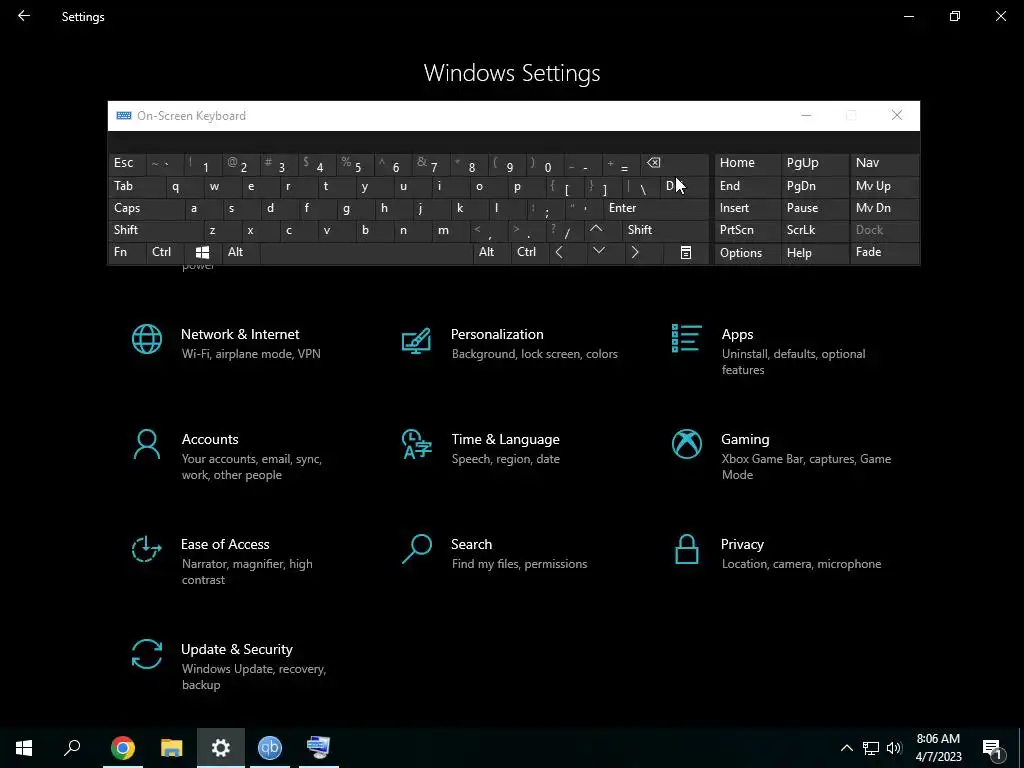Toggle ScrLk key on On-Screen Keyboard
The width and height of the screenshot is (1024, 768).
(814, 230)
